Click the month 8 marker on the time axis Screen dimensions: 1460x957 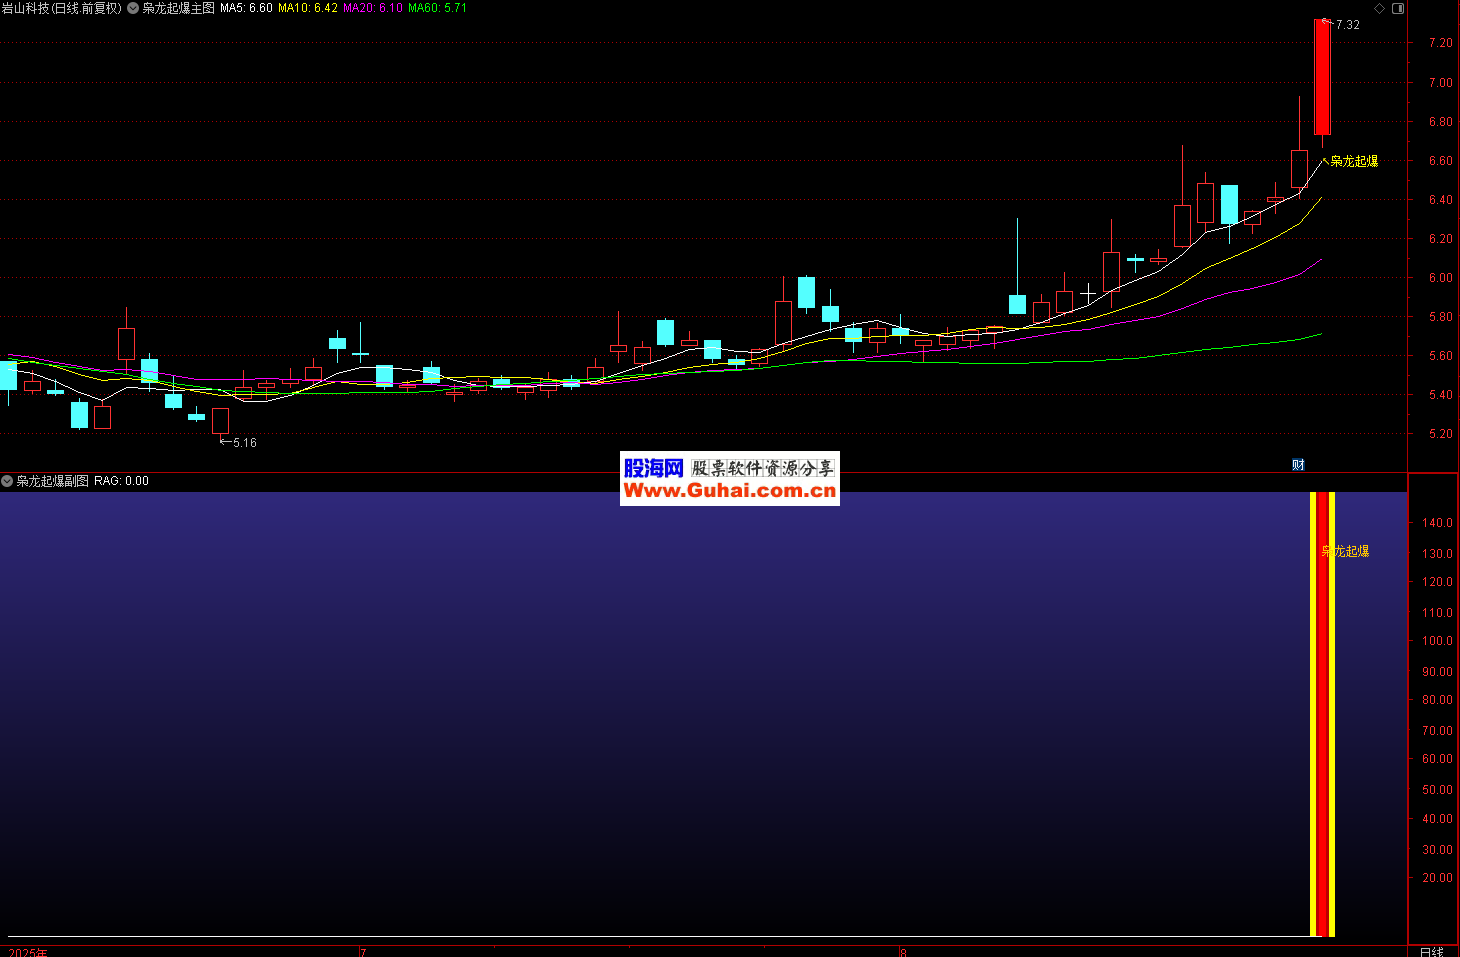903,952
